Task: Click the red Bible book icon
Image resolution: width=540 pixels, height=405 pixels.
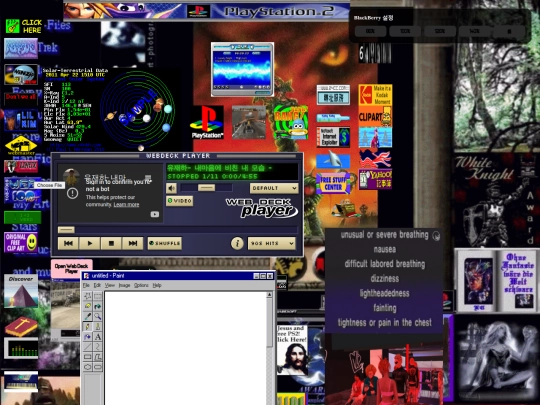Action: tap(21, 326)
